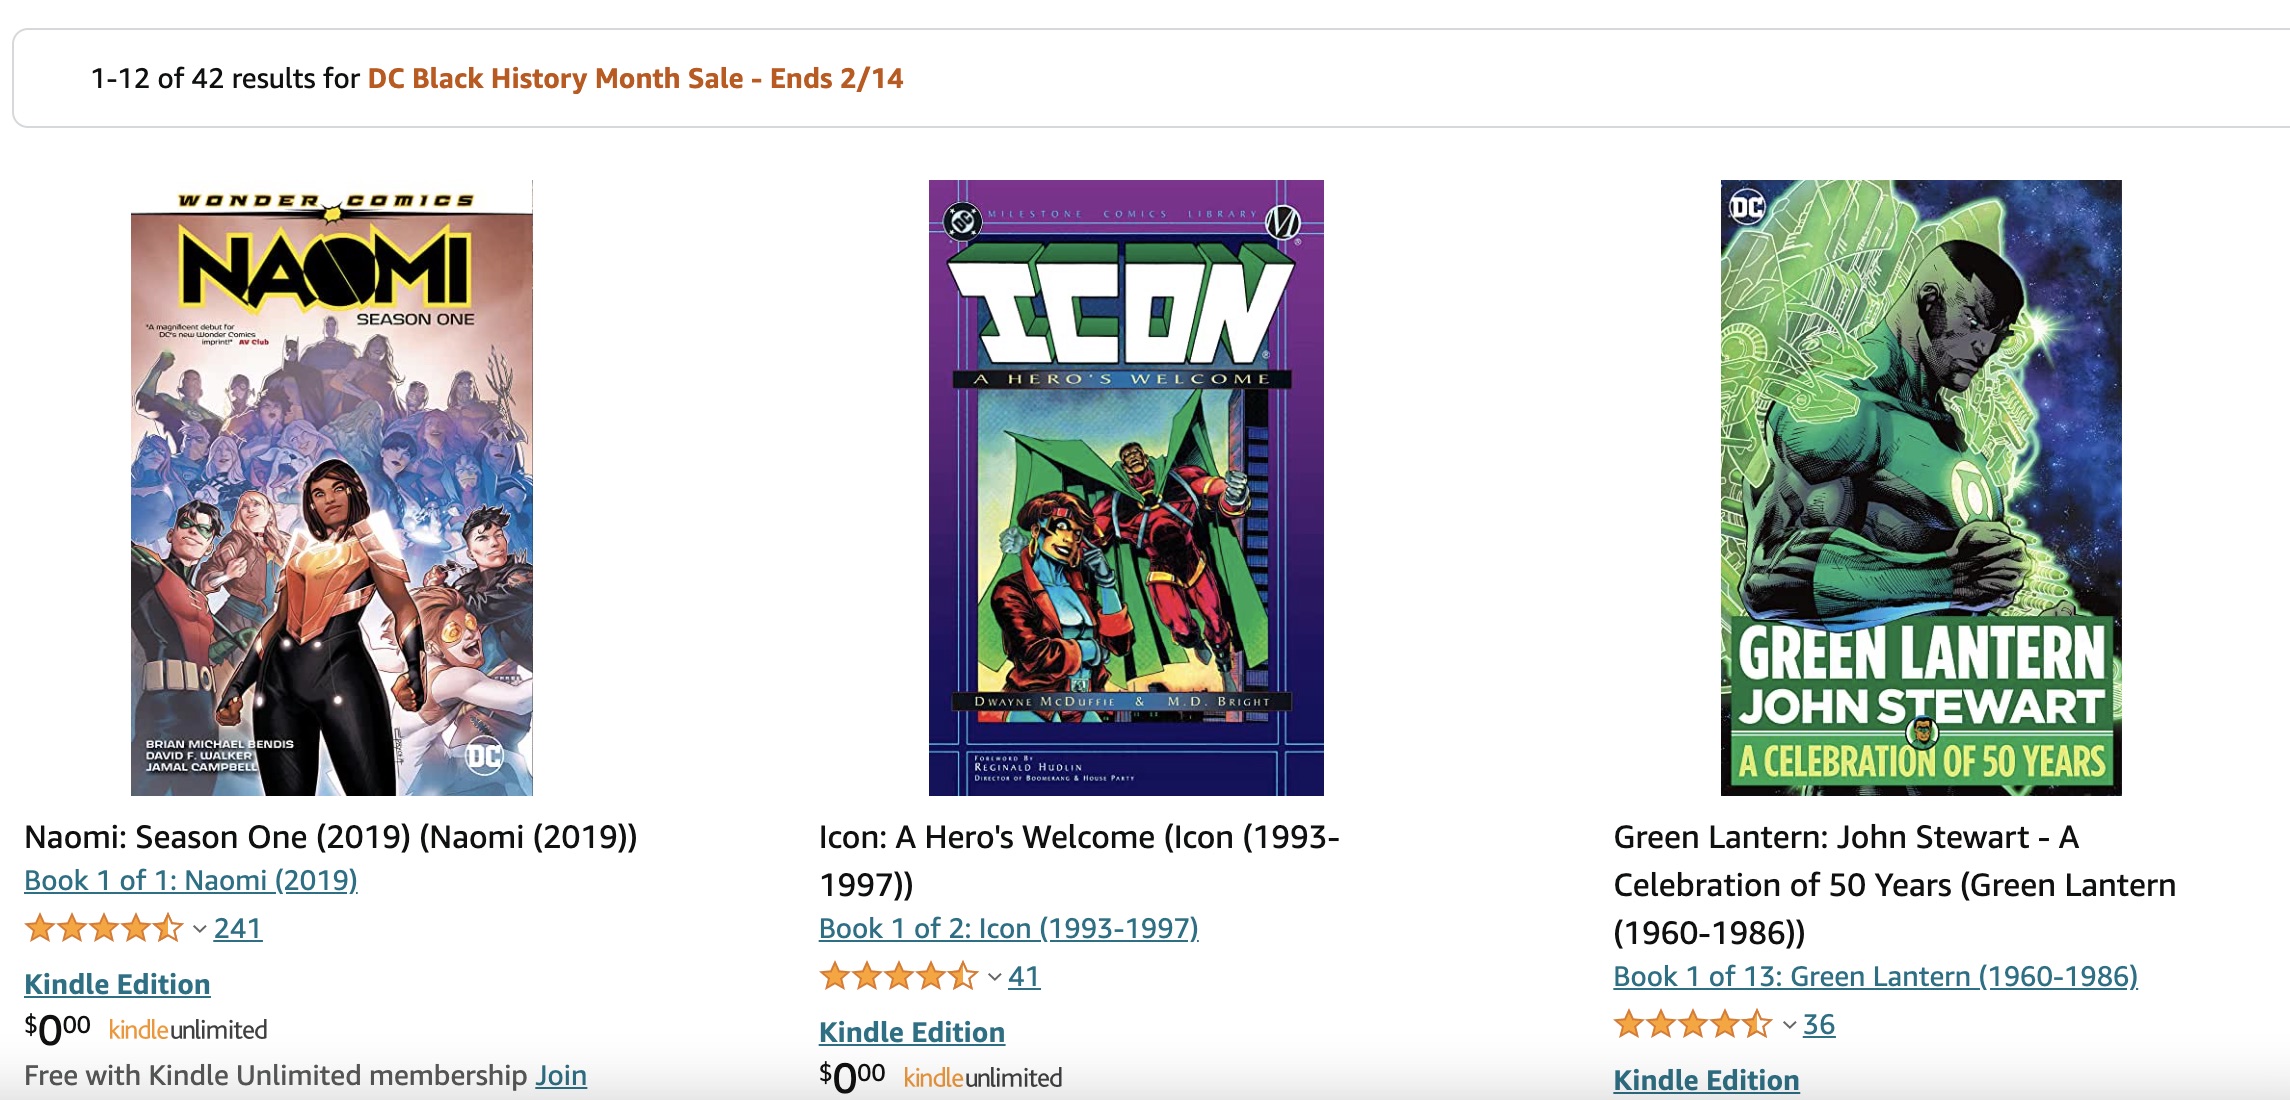This screenshot has width=2290, height=1100.
Task: Open the Naomi Season One cover image
Action: pyautogui.click(x=331, y=488)
